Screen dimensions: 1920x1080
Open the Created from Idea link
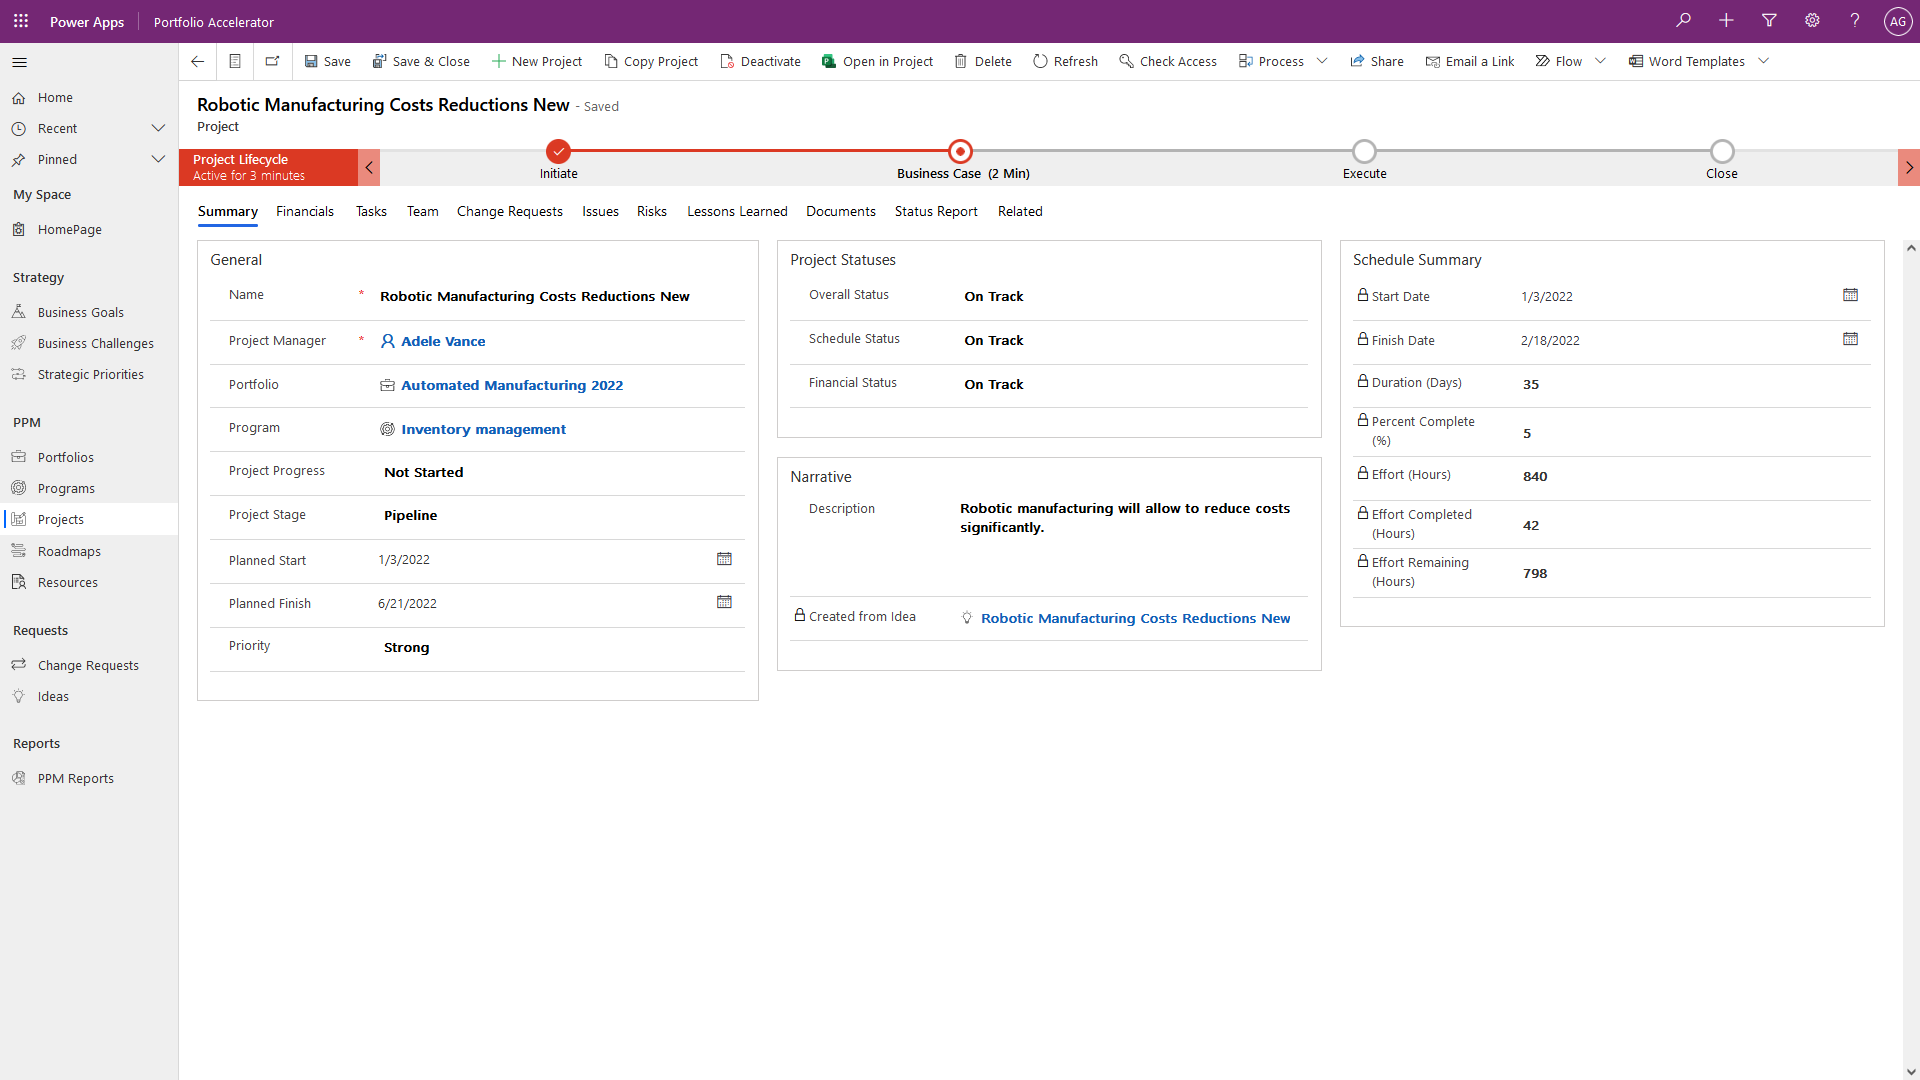[1135, 618]
